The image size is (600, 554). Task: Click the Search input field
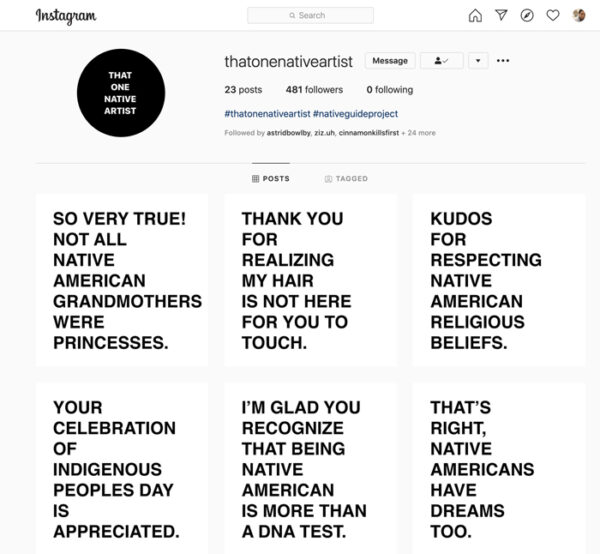point(310,15)
